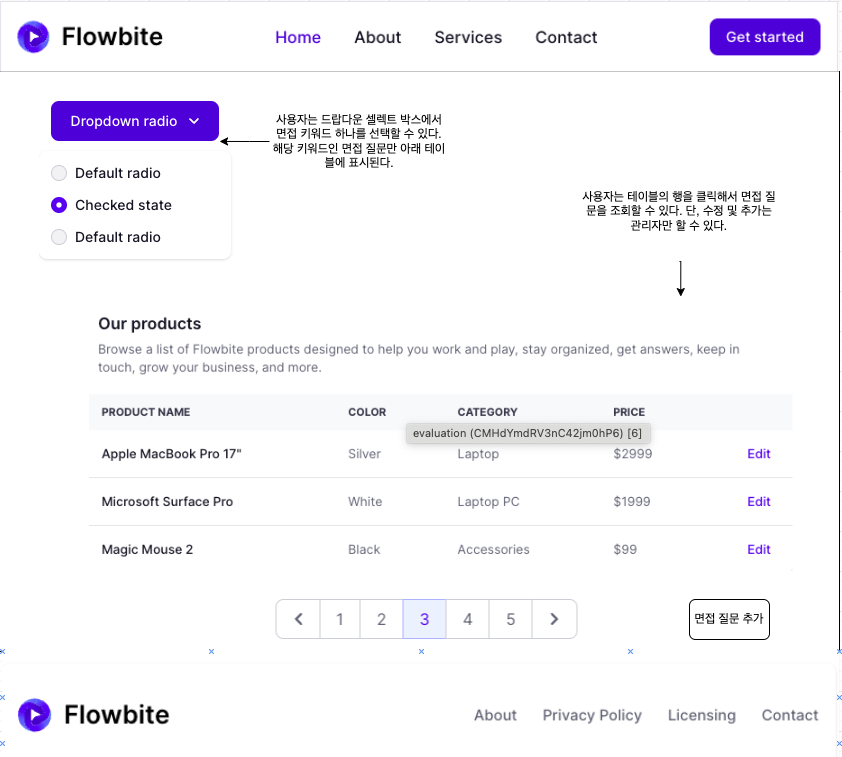Open the Dropdown radio menu
Viewport: 842px width, 757px height.
point(135,121)
